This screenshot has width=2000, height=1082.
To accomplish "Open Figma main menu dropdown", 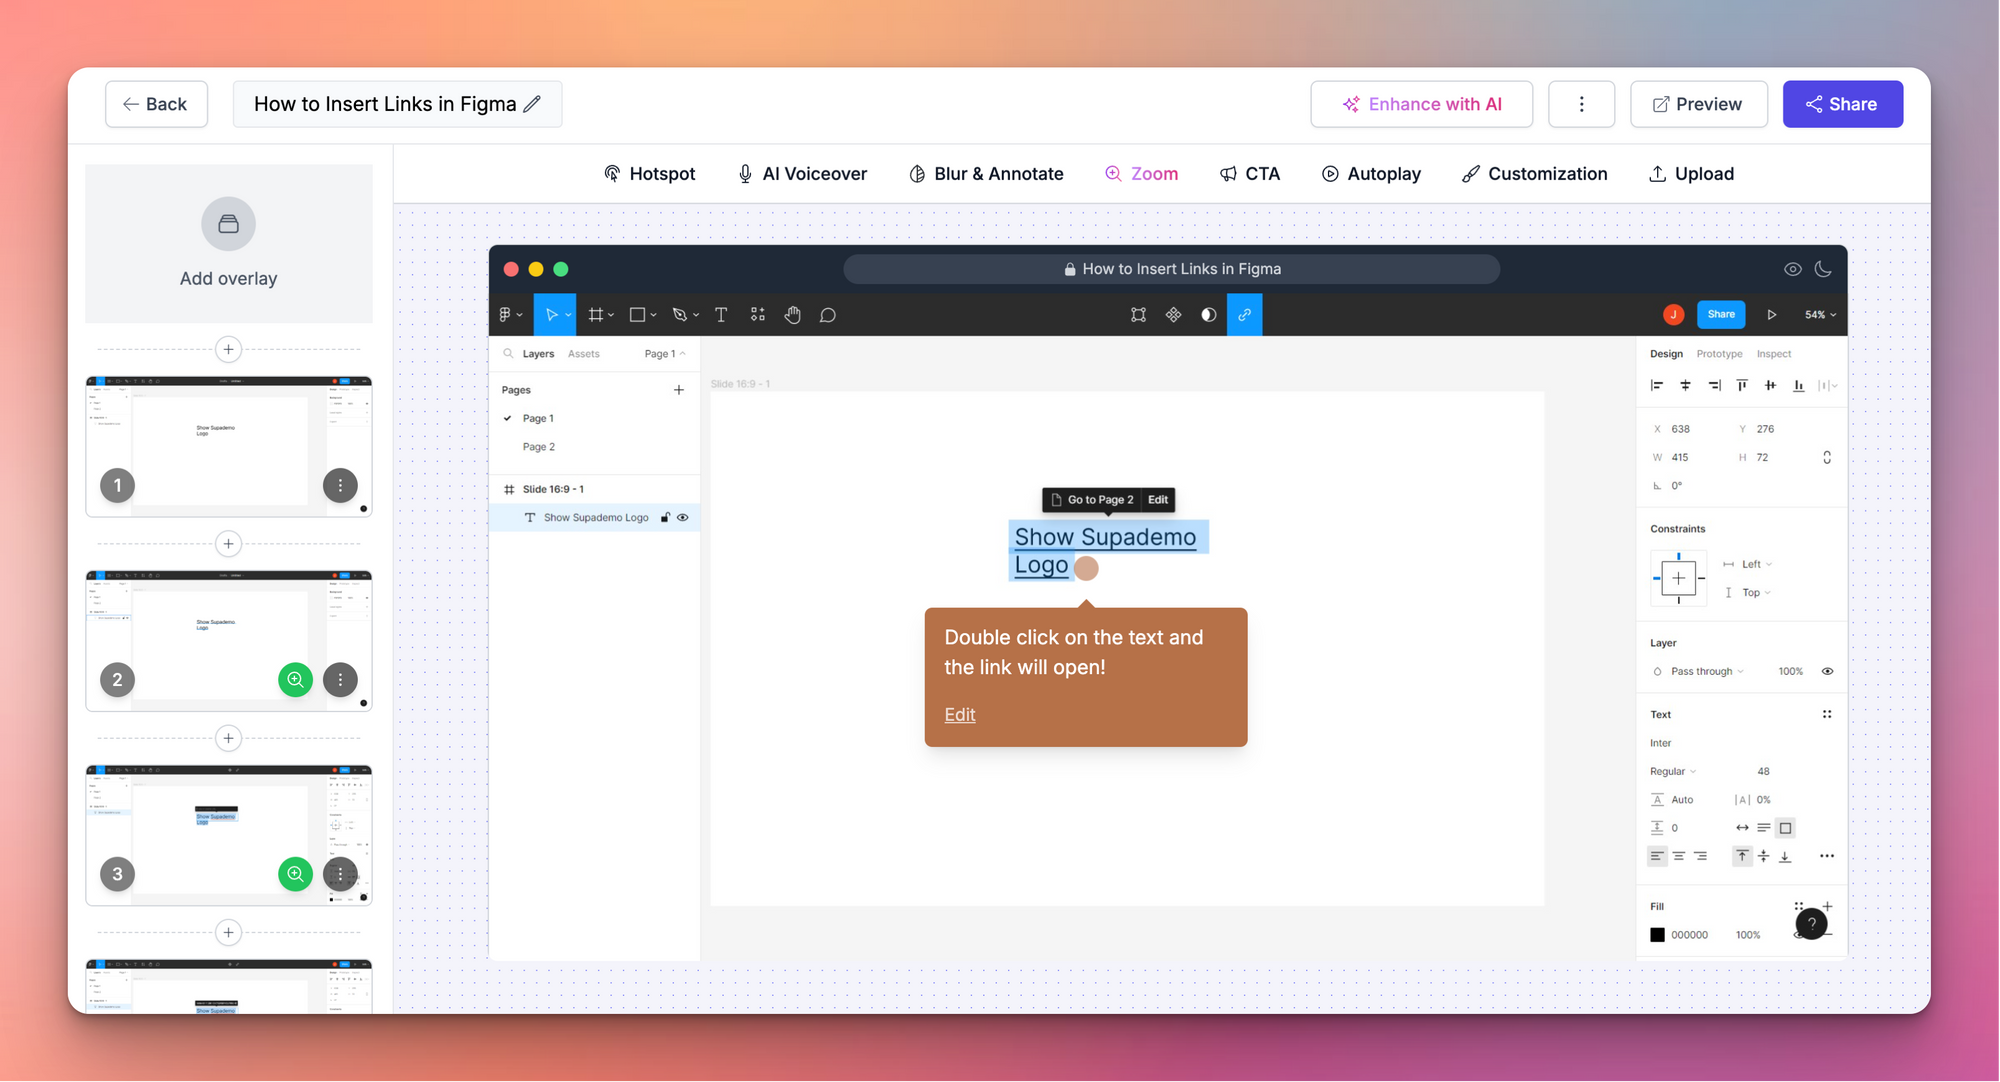I will point(511,315).
